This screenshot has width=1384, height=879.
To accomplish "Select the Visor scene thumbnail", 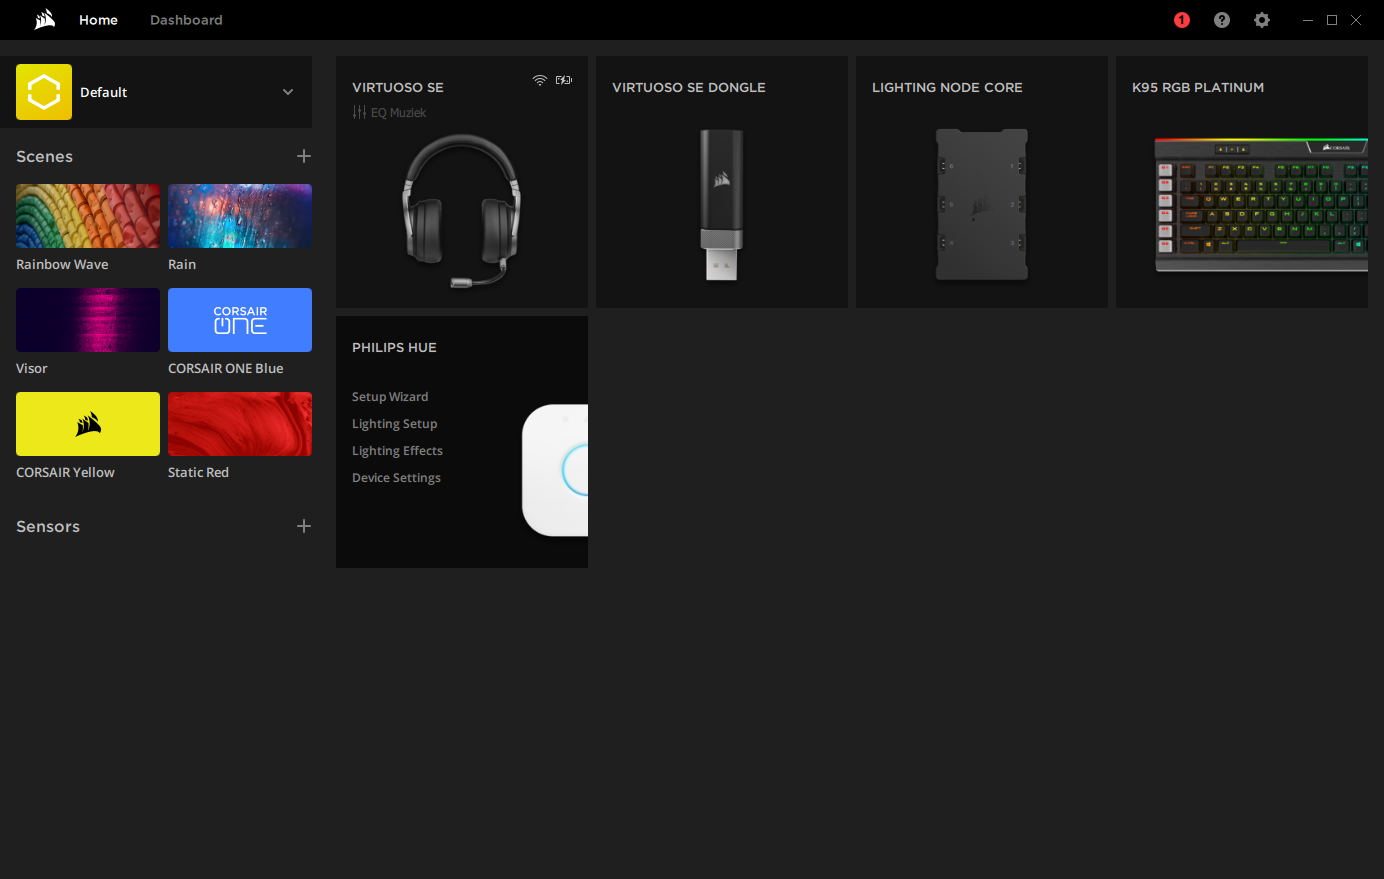I will point(88,320).
